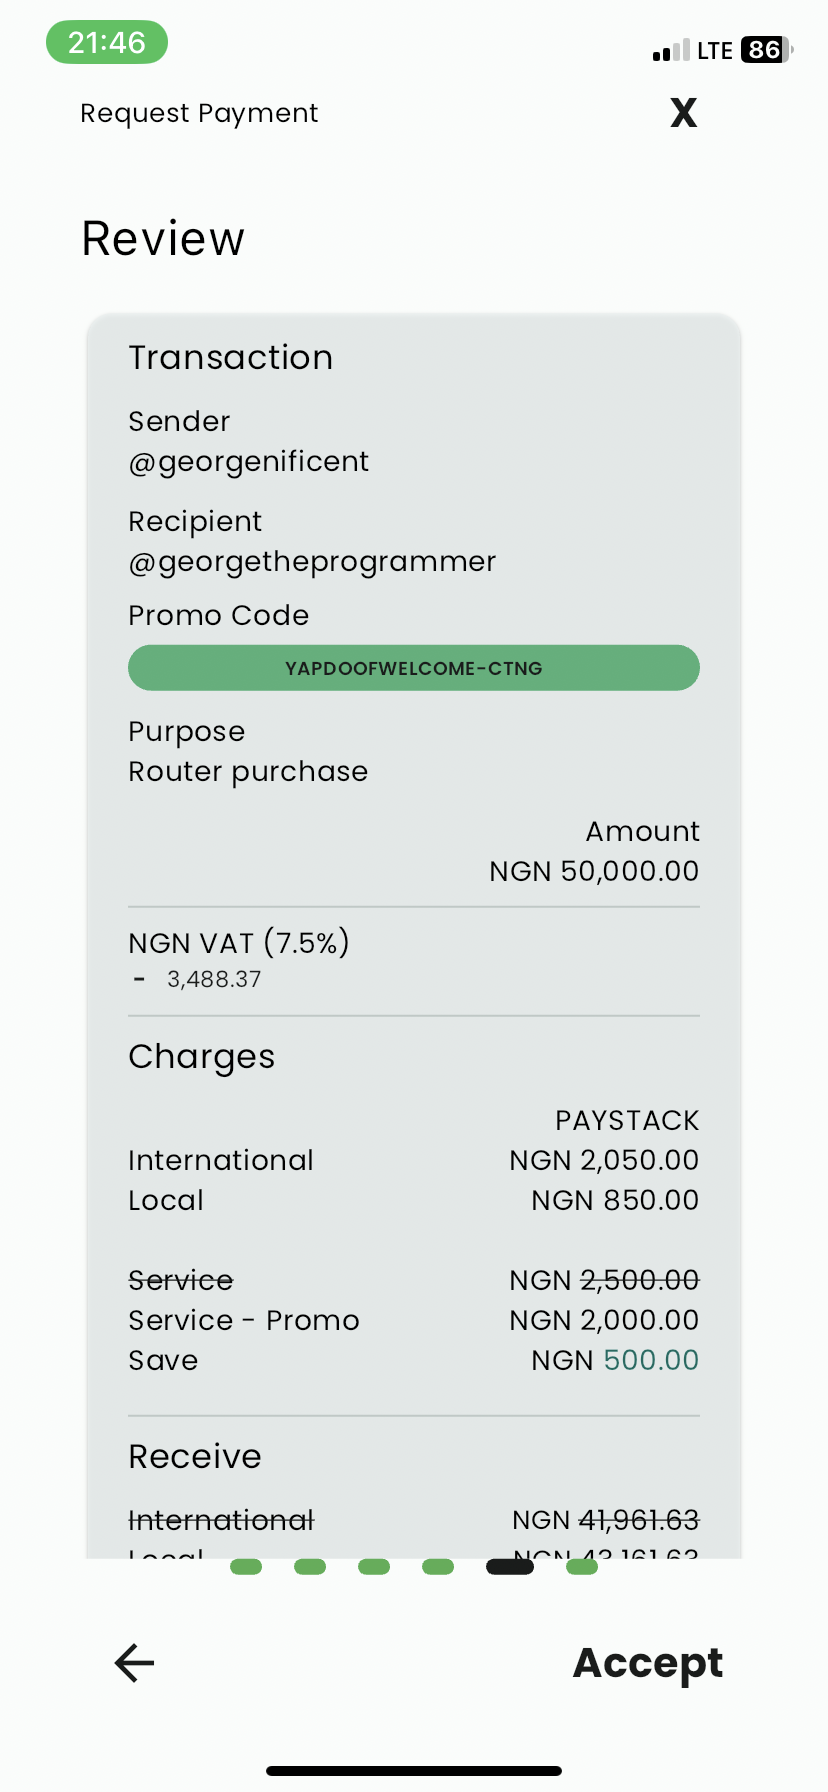
Task: Tap the Accept button
Action: (647, 1663)
